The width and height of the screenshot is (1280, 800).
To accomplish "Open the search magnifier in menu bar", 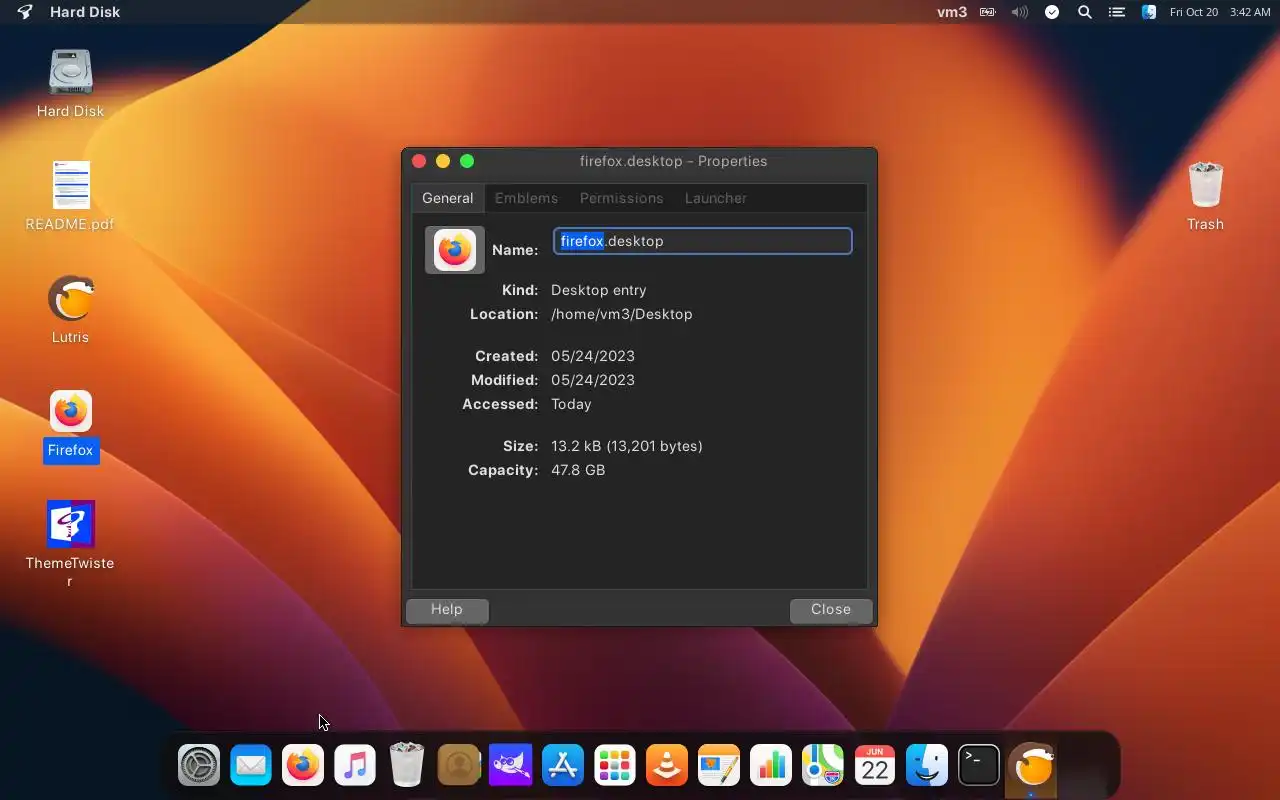I will 1085,12.
